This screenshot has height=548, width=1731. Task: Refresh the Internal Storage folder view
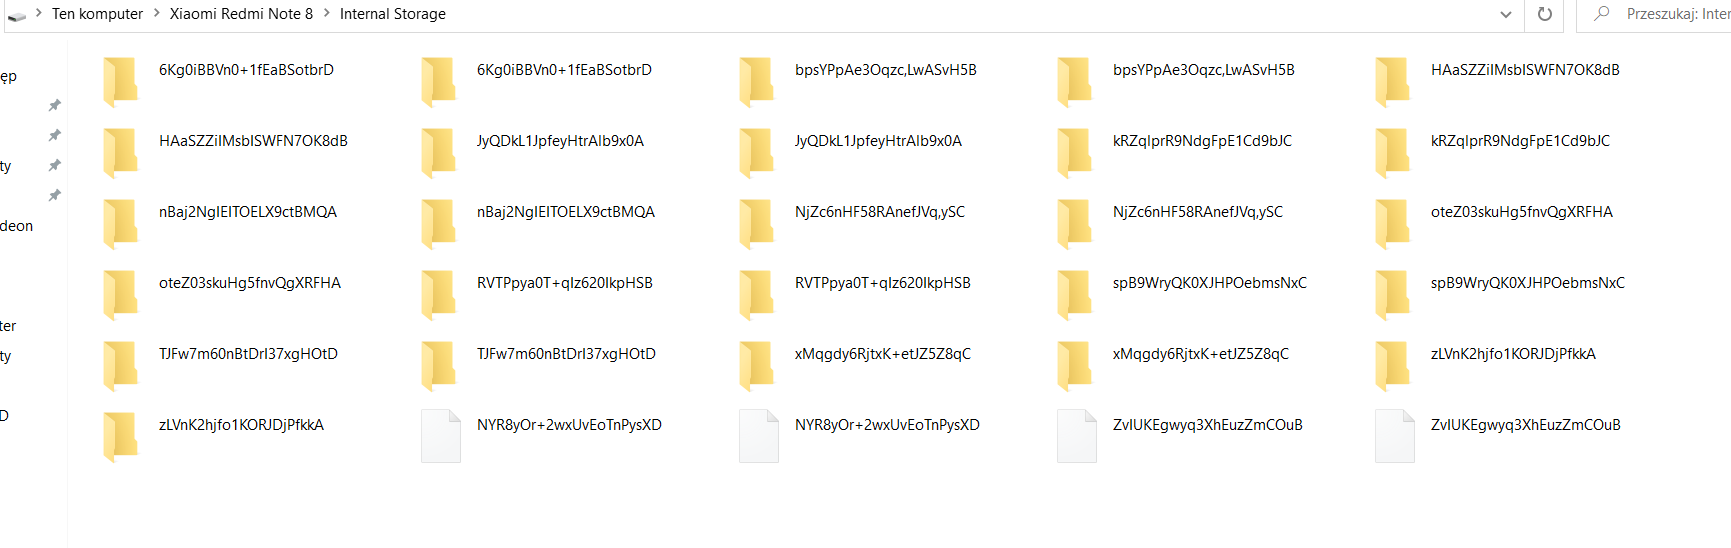coord(1544,14)
